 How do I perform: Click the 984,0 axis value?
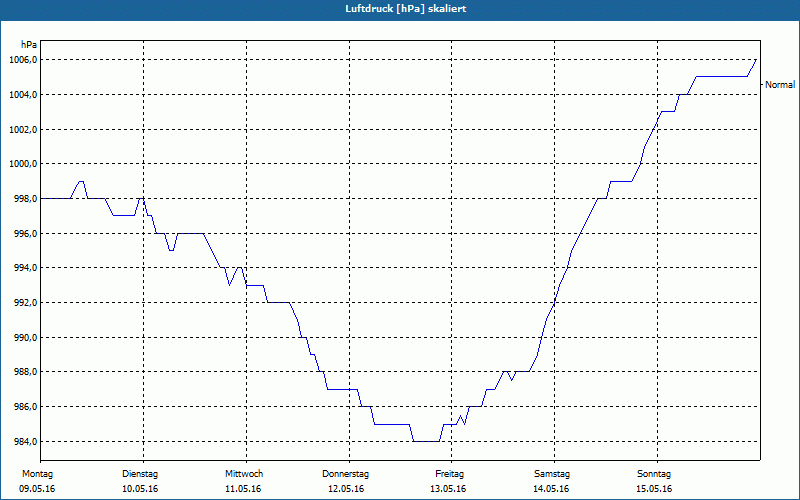[25, 441]
